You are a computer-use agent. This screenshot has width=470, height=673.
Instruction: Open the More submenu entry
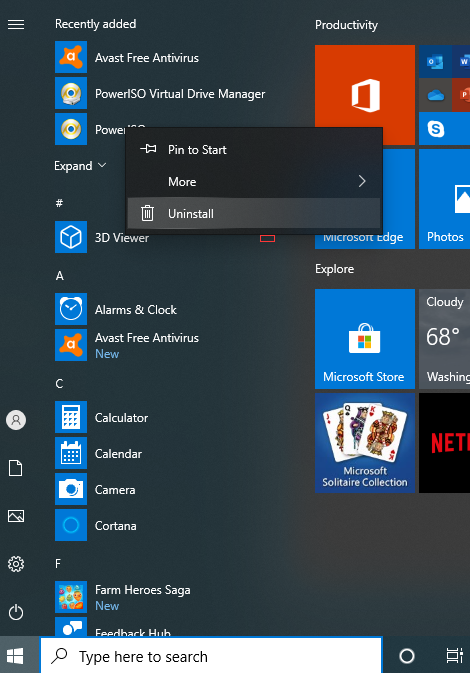[254, 182]
